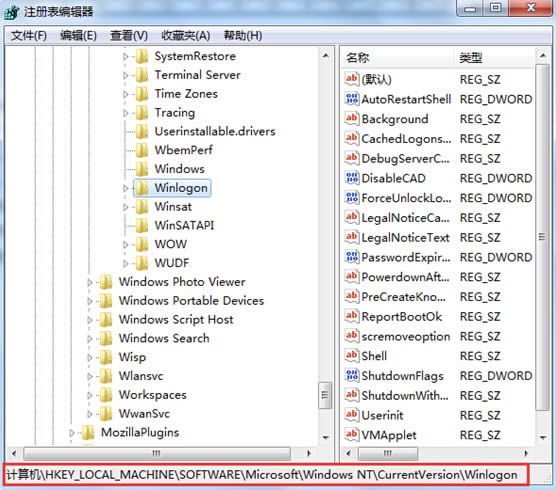Viewport: 556px width, 490px height.
Task: Click the scremoveoption string icon
Action: 352,336
